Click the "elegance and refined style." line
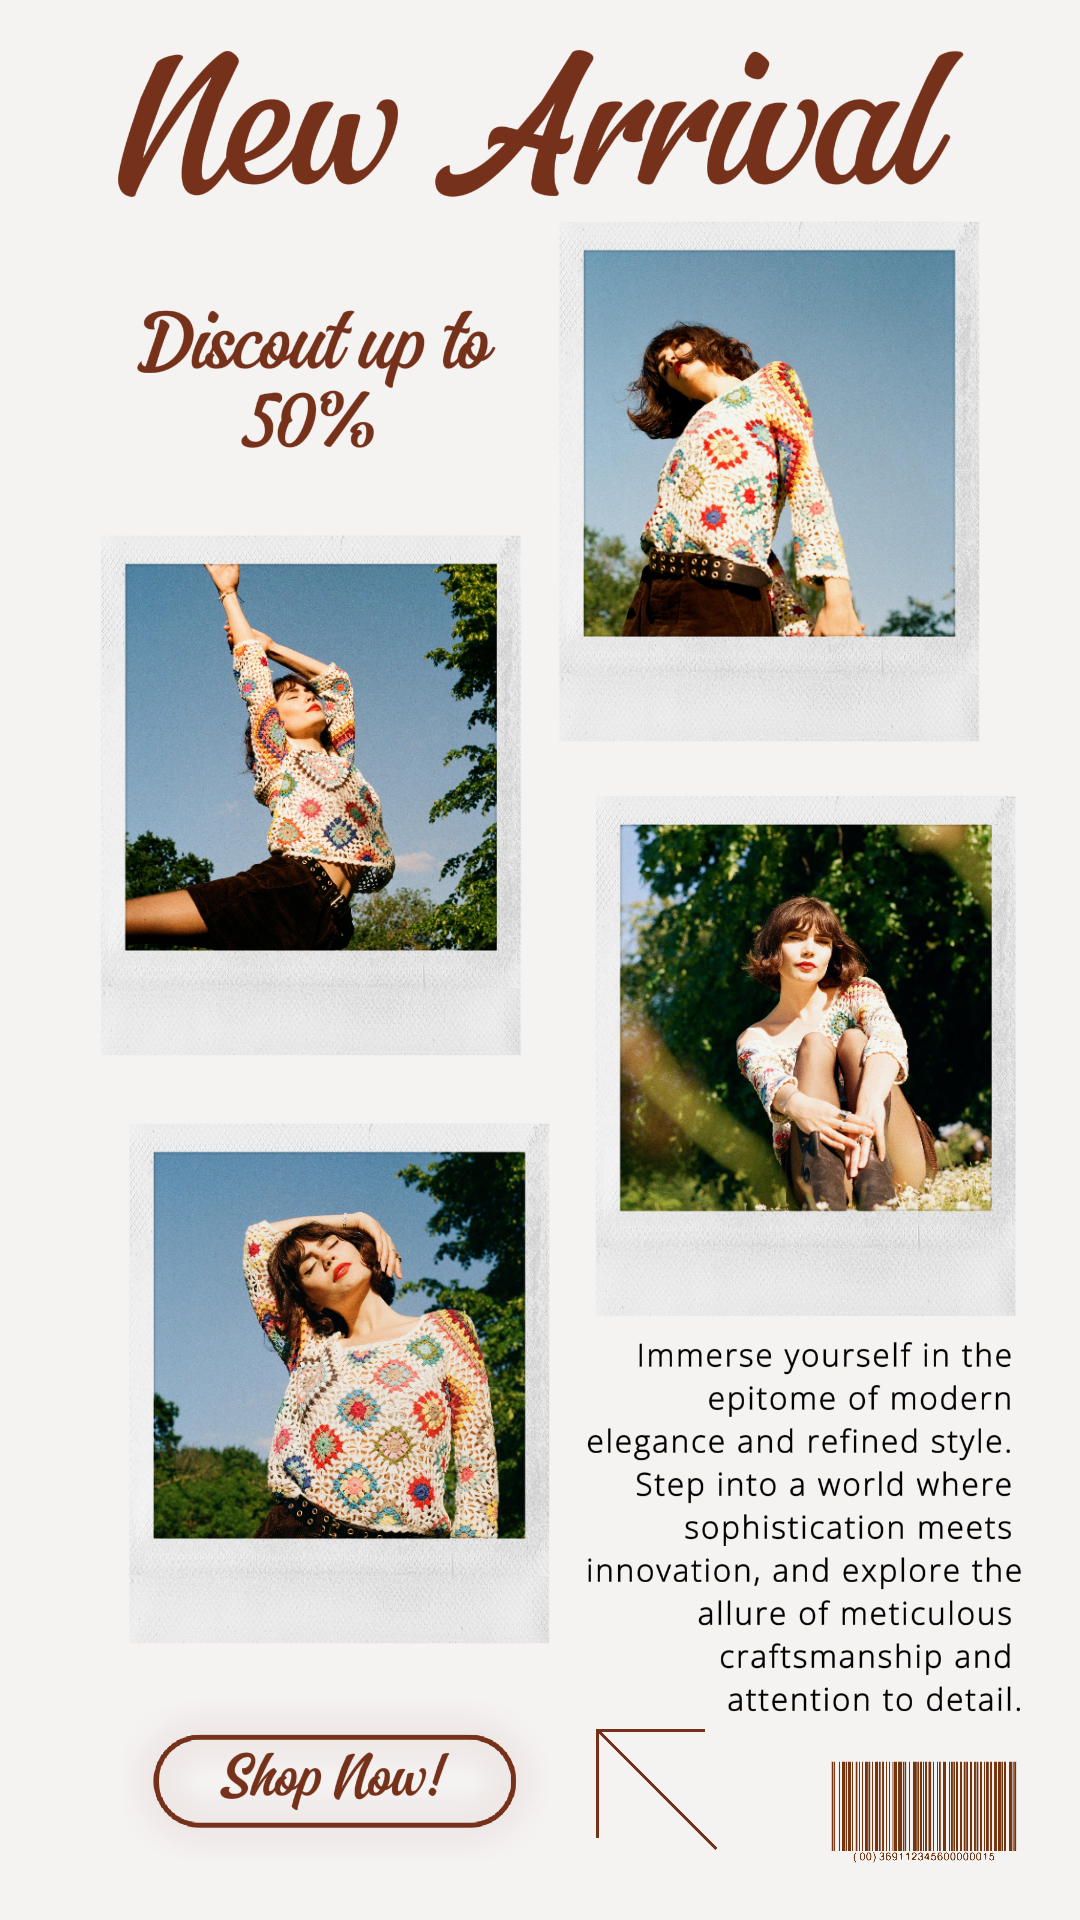Screen dimensions: 1080x1920 click(799, 1442)
